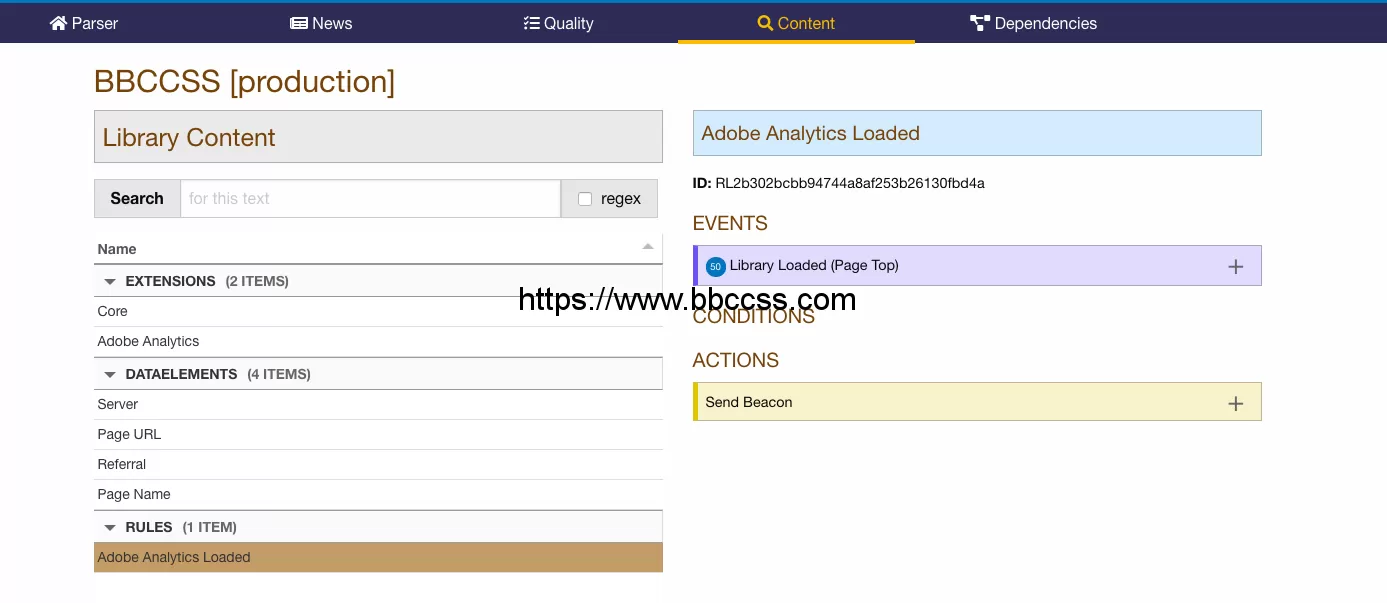Click the Send Beacon action label
The image size is (1387, 603).
click(x=749, y=402)
